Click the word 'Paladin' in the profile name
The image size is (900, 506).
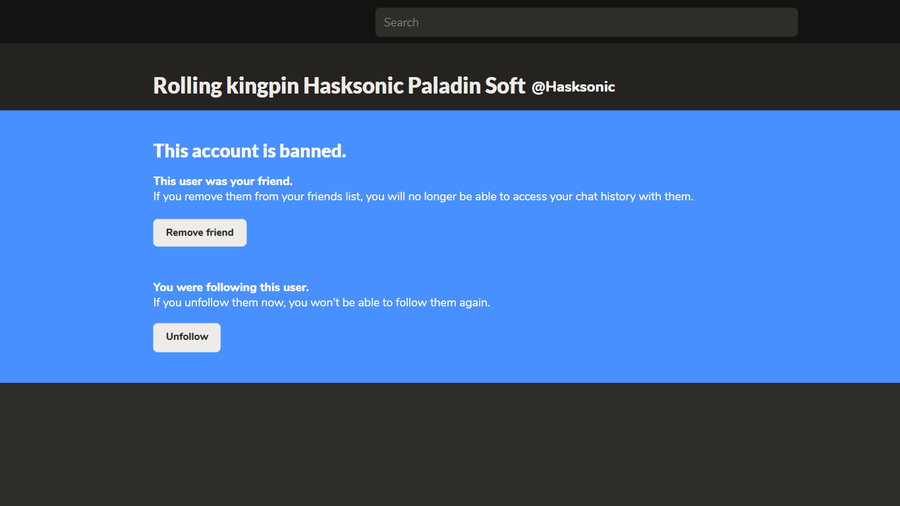[x=444, y=85]
